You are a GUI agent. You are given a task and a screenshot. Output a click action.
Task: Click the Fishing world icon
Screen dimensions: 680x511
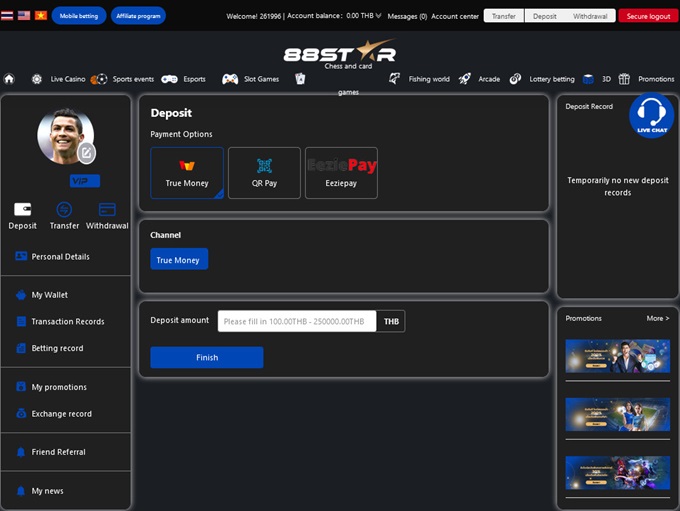(395, 79)
